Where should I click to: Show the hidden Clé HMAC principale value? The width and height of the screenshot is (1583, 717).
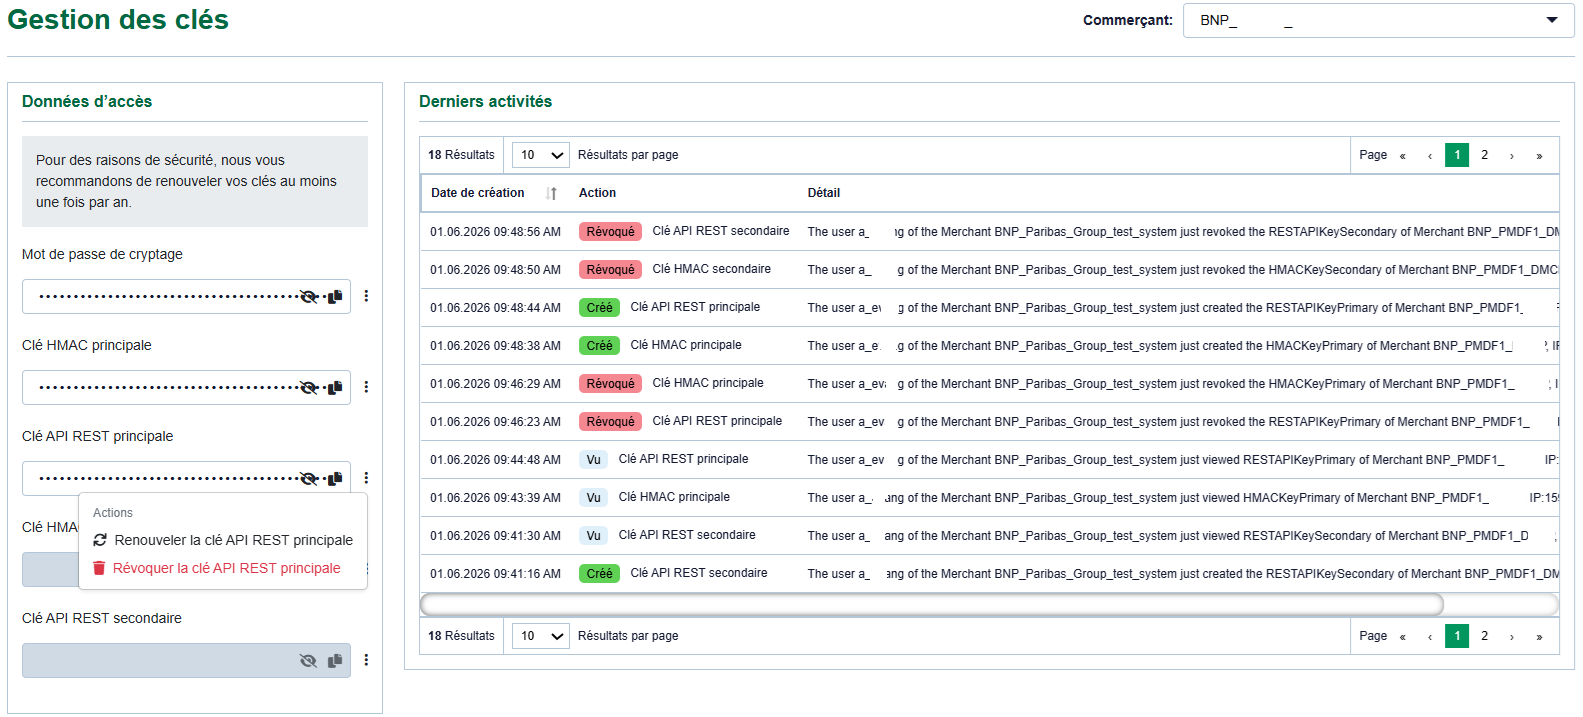[x=309, y=387]
